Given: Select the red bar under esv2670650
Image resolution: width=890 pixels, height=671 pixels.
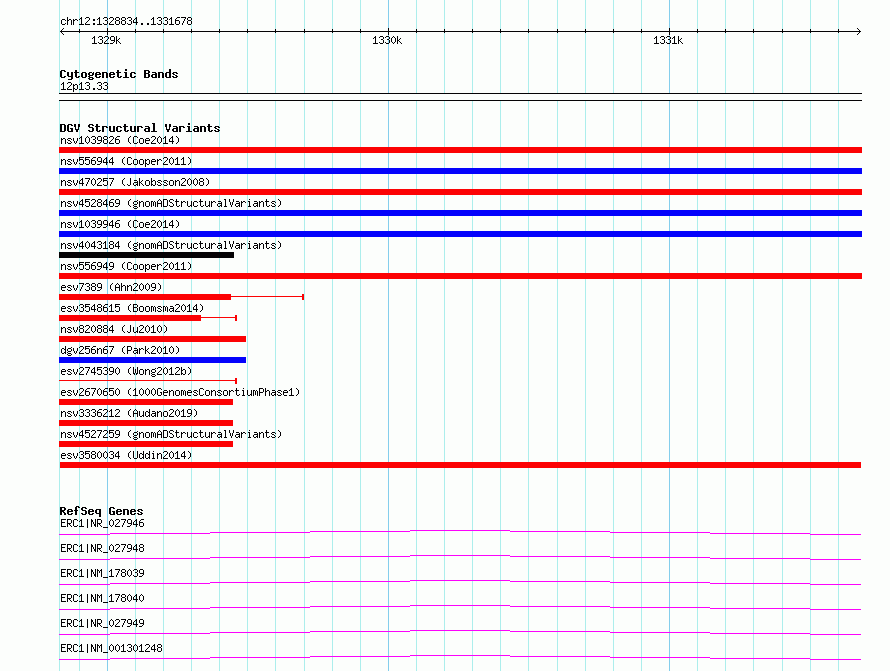Looking at the screenshot, I should click(x=146, y=402).
